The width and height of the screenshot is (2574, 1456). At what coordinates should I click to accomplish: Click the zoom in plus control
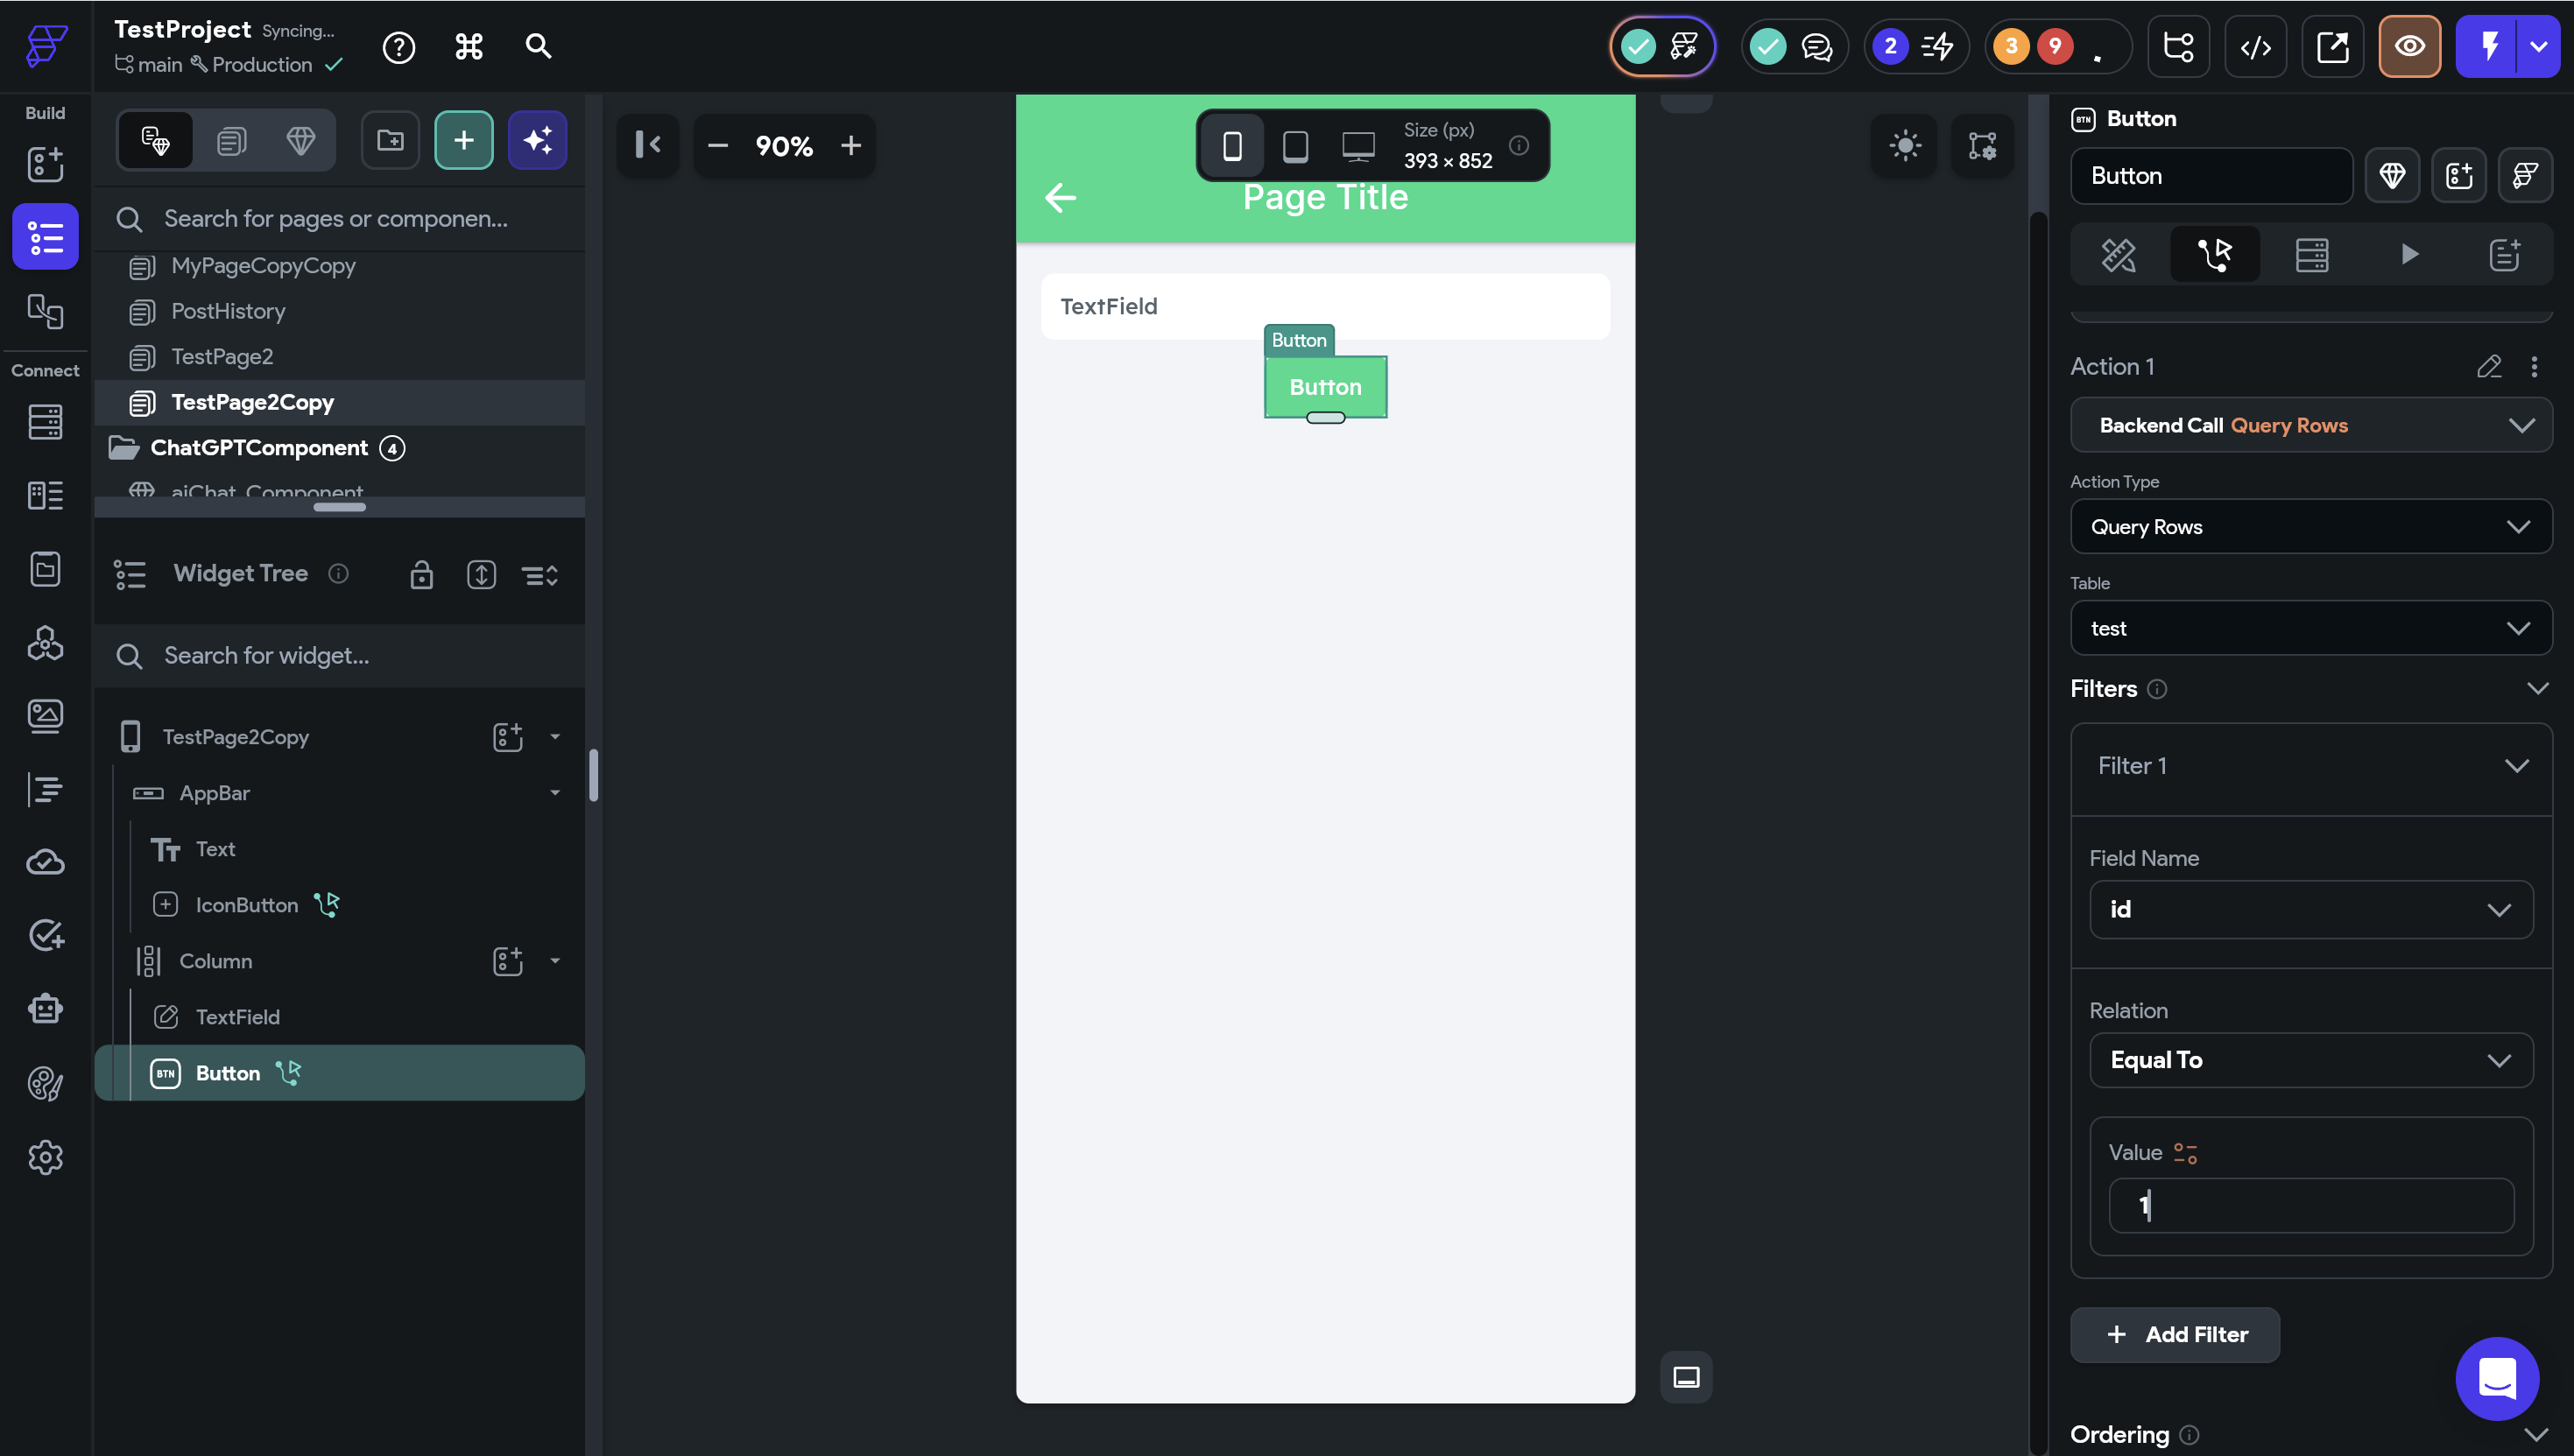pos(850,146)
